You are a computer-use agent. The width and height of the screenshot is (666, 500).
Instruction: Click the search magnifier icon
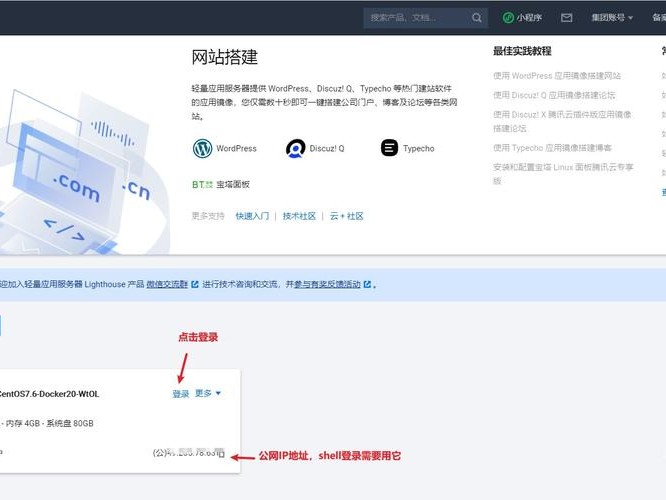(x=477, y=17)
